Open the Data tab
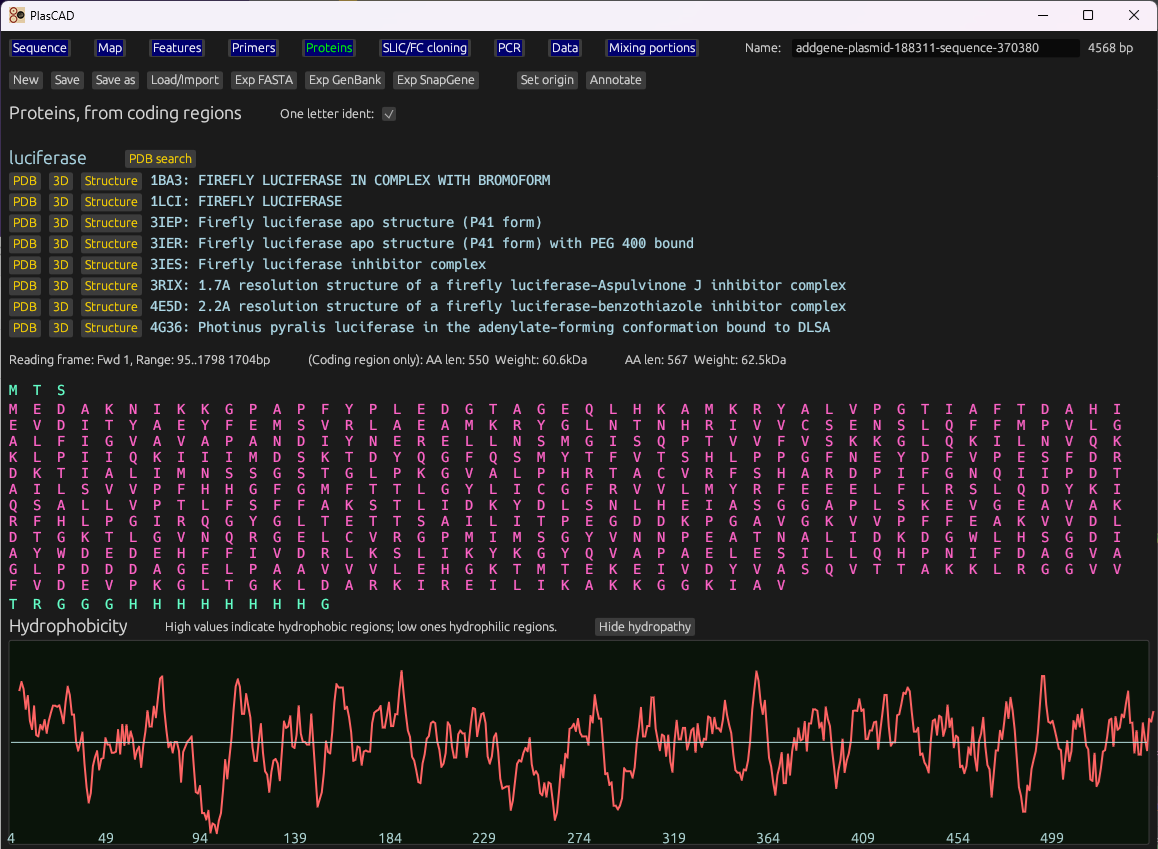Image resolution: width=1158 pixels, height=849 pixels. pos(565,48)
